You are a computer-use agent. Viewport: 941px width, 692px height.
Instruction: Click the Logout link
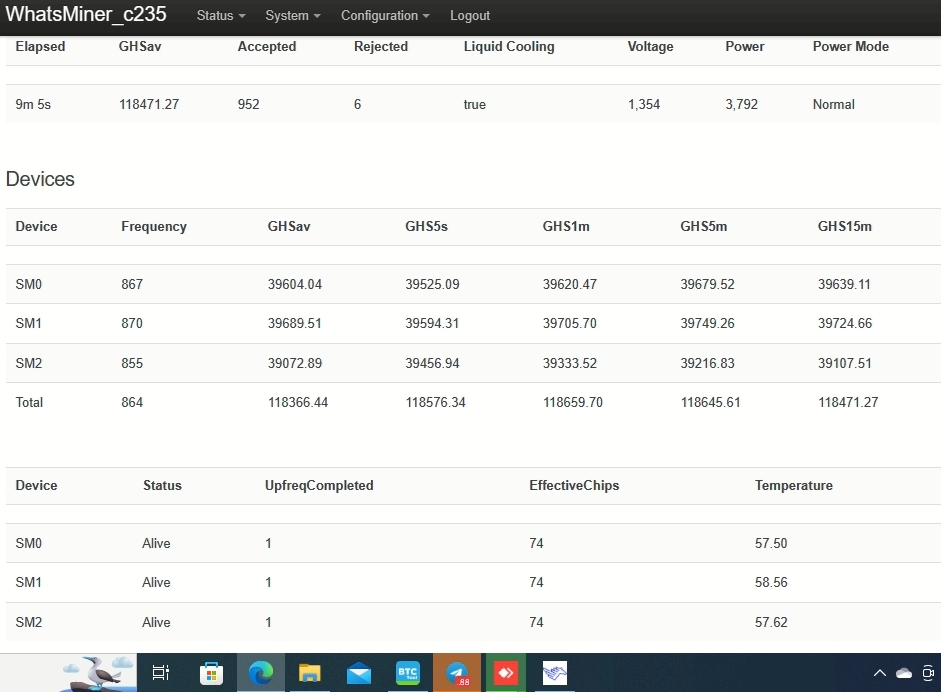(x=470, y=16)
